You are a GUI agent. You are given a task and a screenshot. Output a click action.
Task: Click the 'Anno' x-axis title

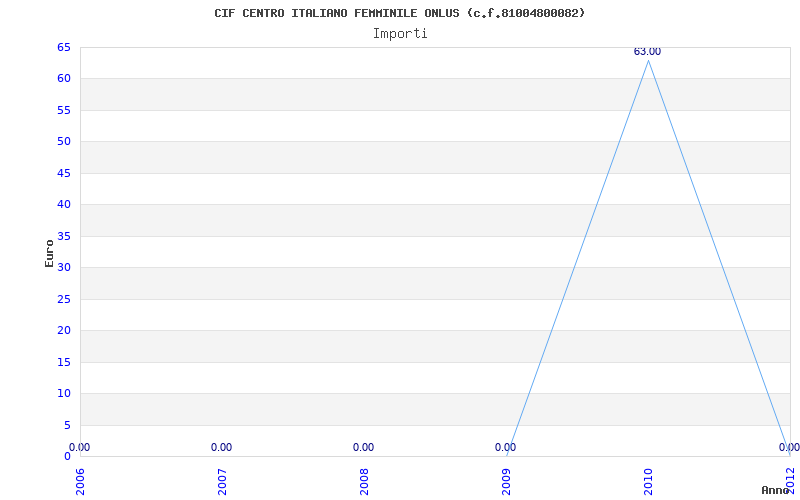(775, 490)
